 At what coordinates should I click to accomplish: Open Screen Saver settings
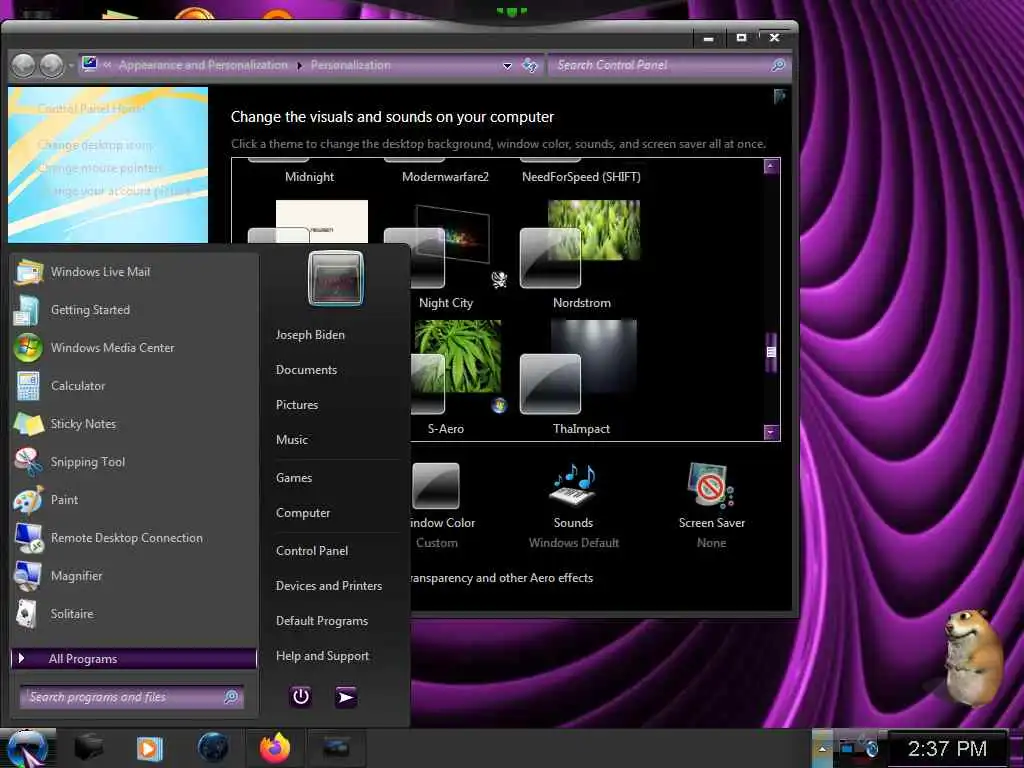711,505
